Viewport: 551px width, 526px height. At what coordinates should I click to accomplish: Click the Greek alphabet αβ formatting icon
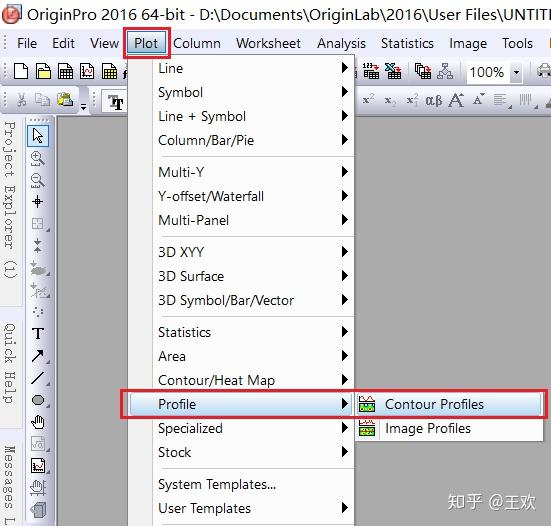(434, 100)
